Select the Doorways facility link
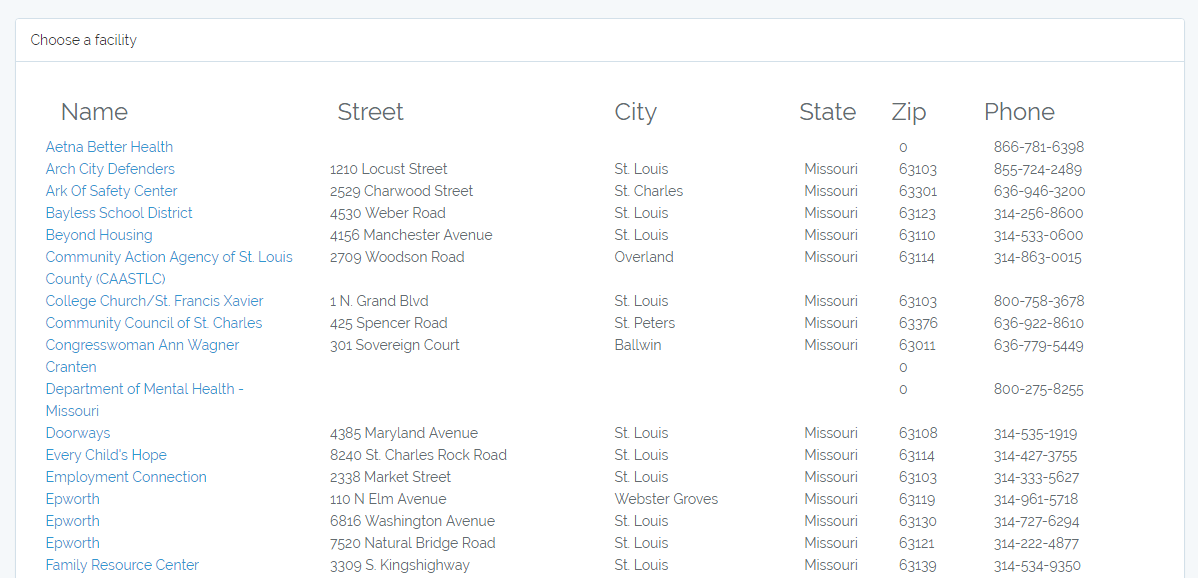This screenshot has height=578, width=1198. pyautogui.click(x=78, y=433)
